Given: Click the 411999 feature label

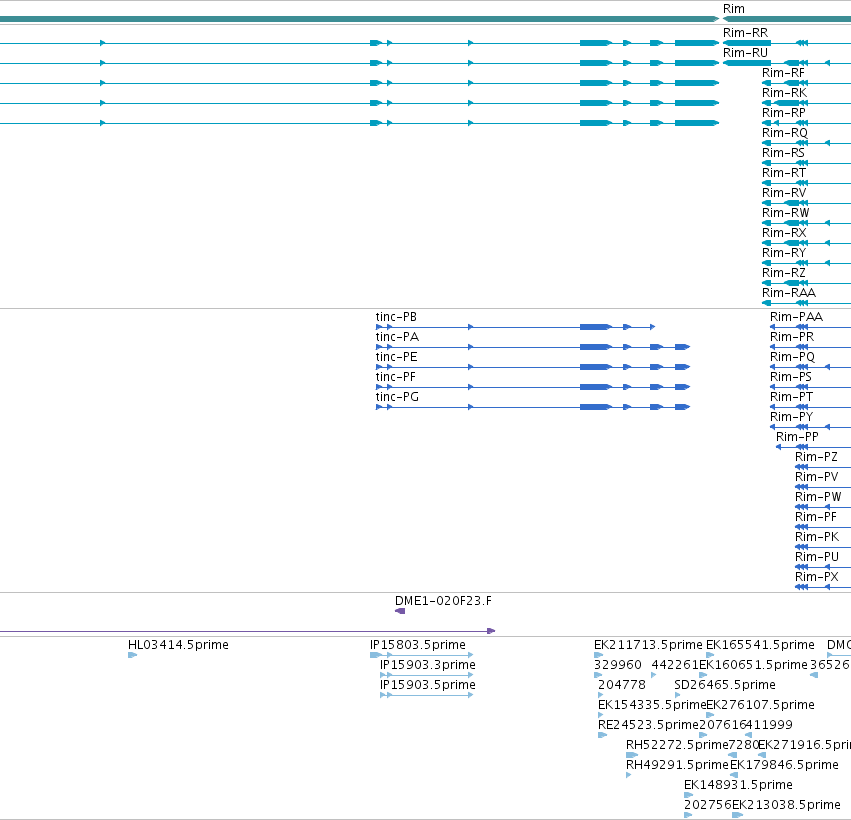Looking at the screenshot, I should tap(770, 726).
